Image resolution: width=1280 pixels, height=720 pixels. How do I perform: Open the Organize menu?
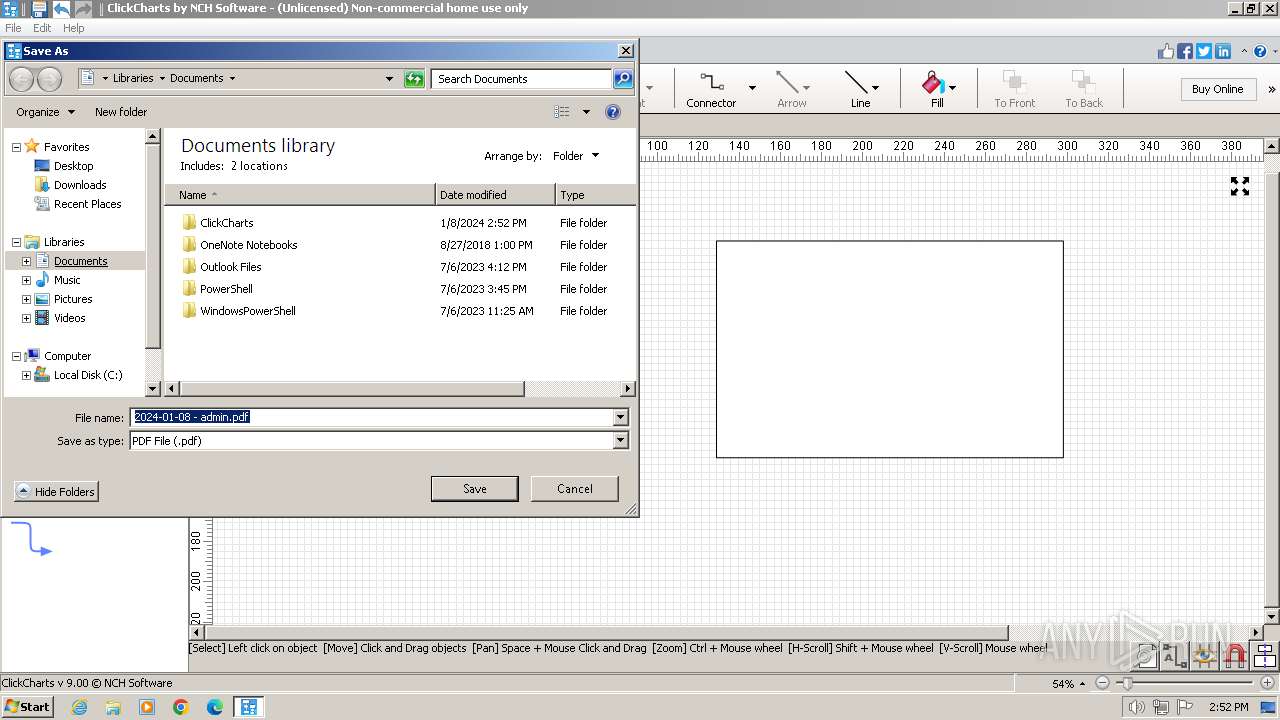[45, 112]
